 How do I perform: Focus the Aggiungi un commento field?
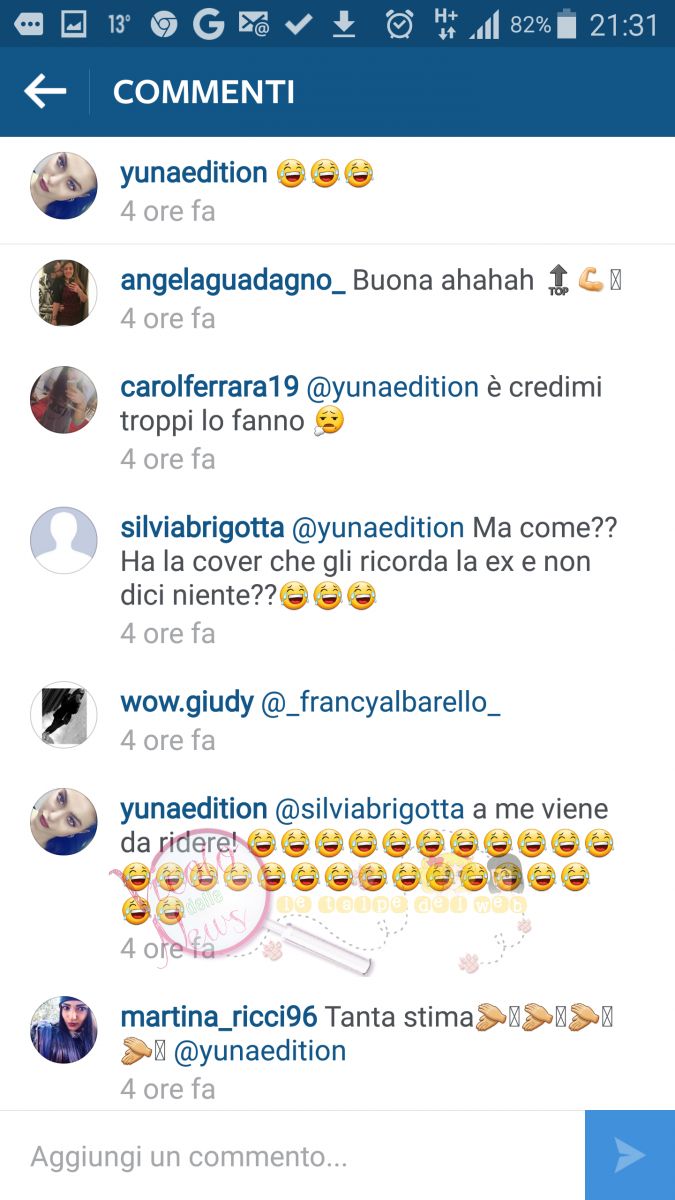292,1156
